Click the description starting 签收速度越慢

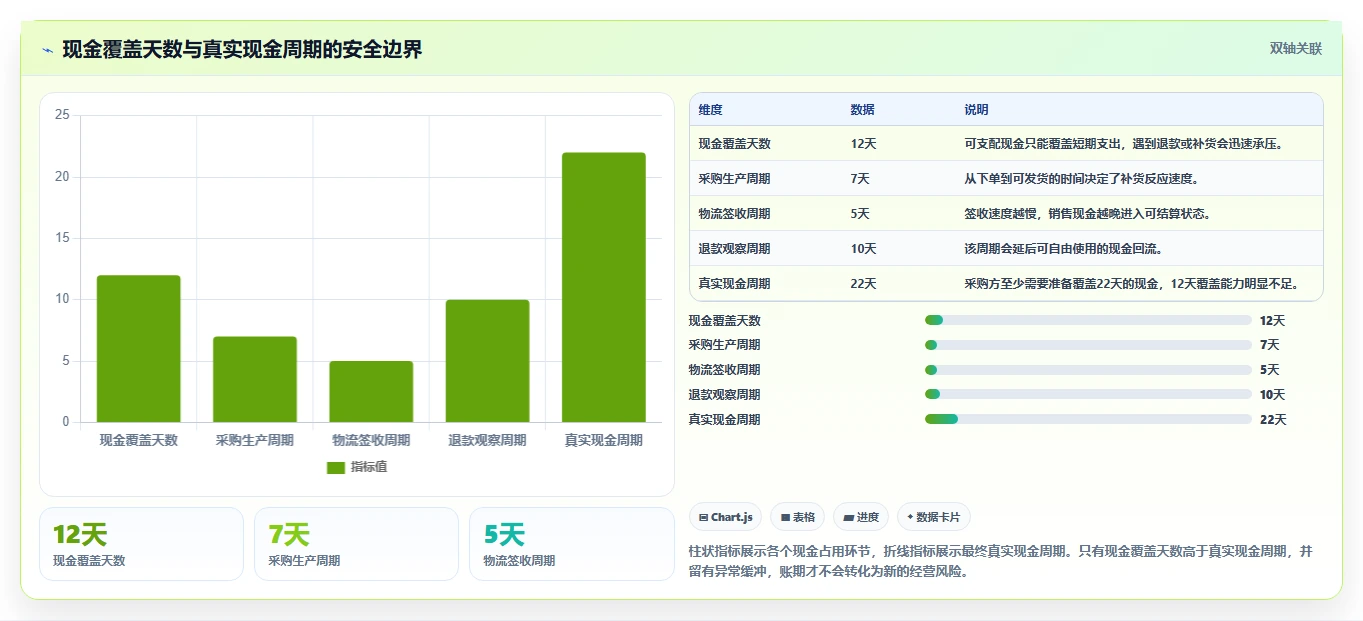click(1089, 214)
